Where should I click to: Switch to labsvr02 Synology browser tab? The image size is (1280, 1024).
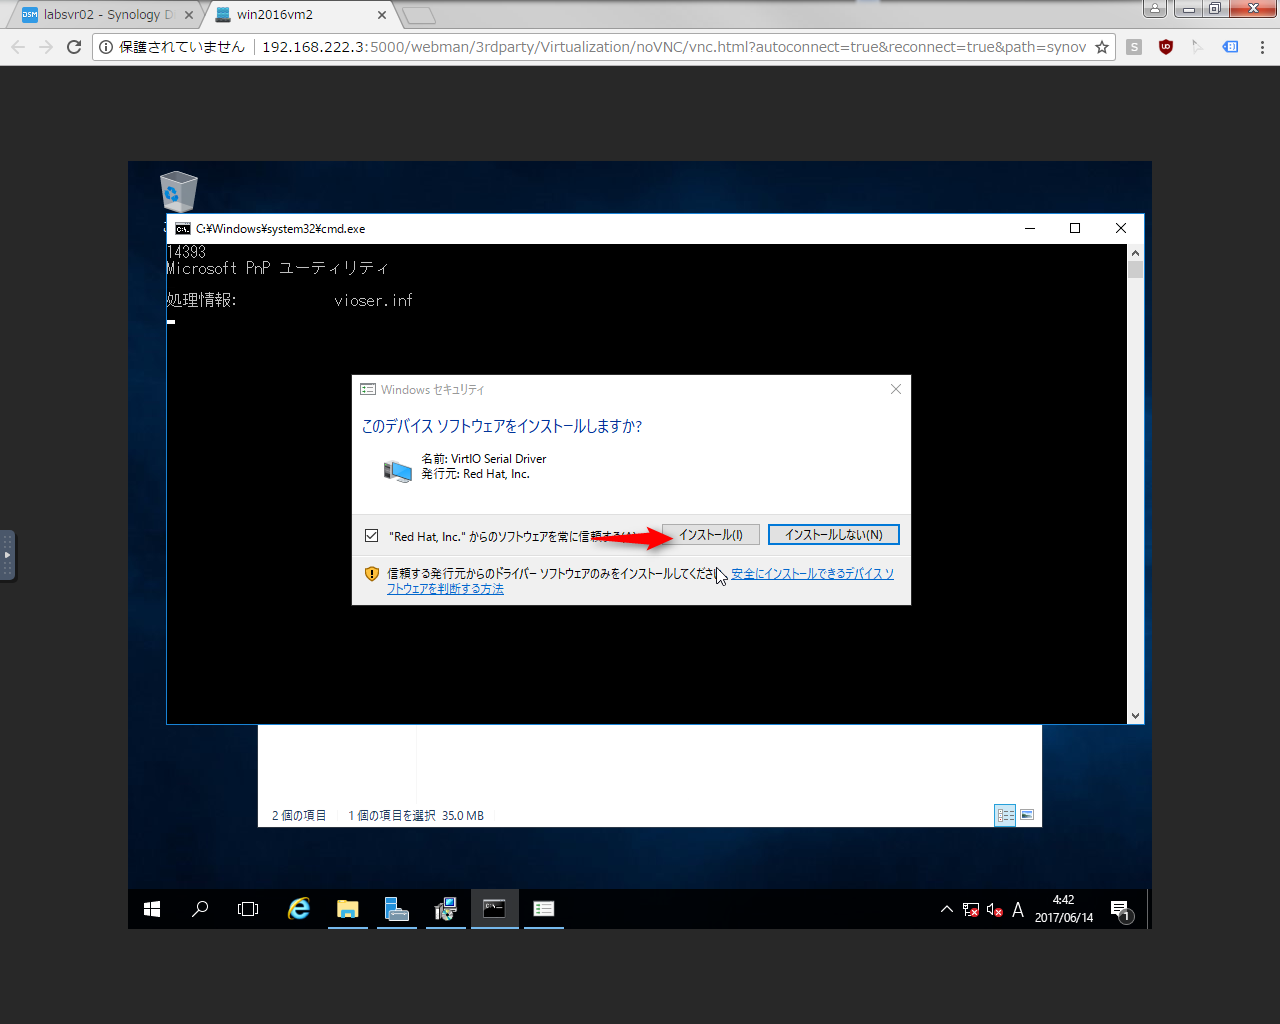(x=108, y=15)
